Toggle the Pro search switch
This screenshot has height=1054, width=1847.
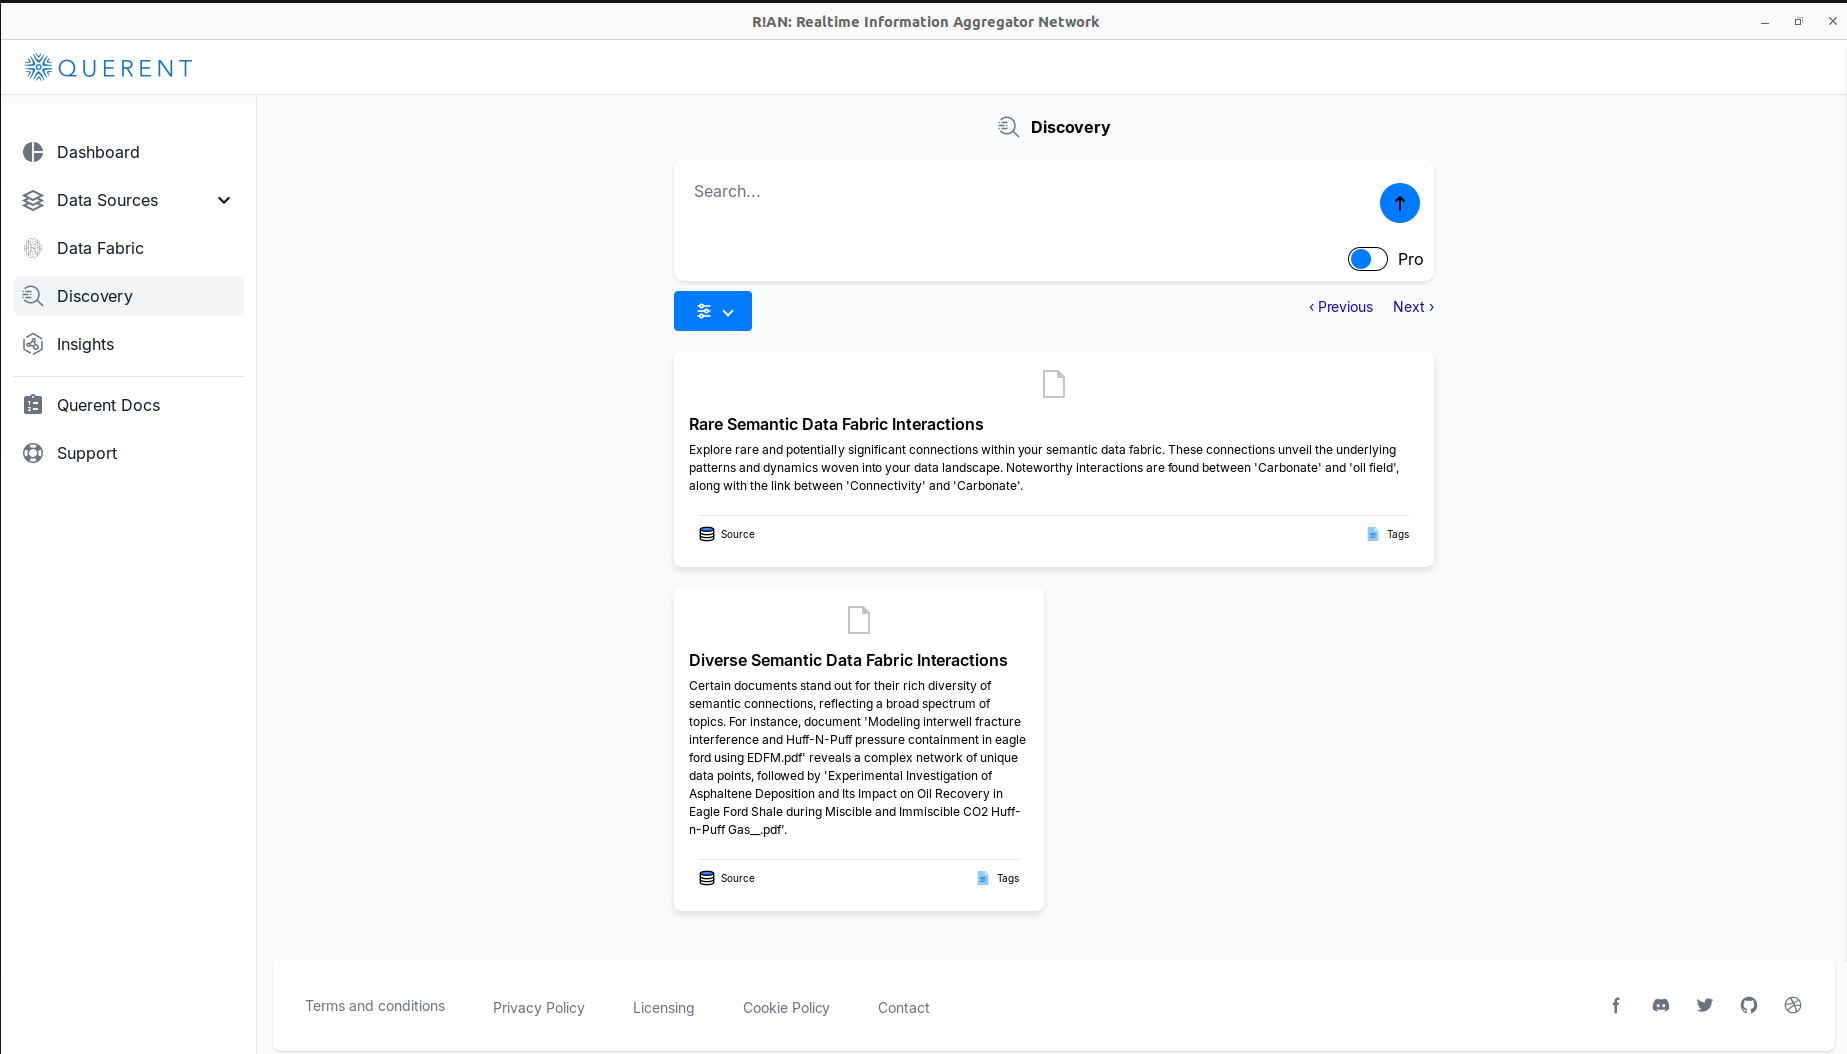[x=1368, y=259]
